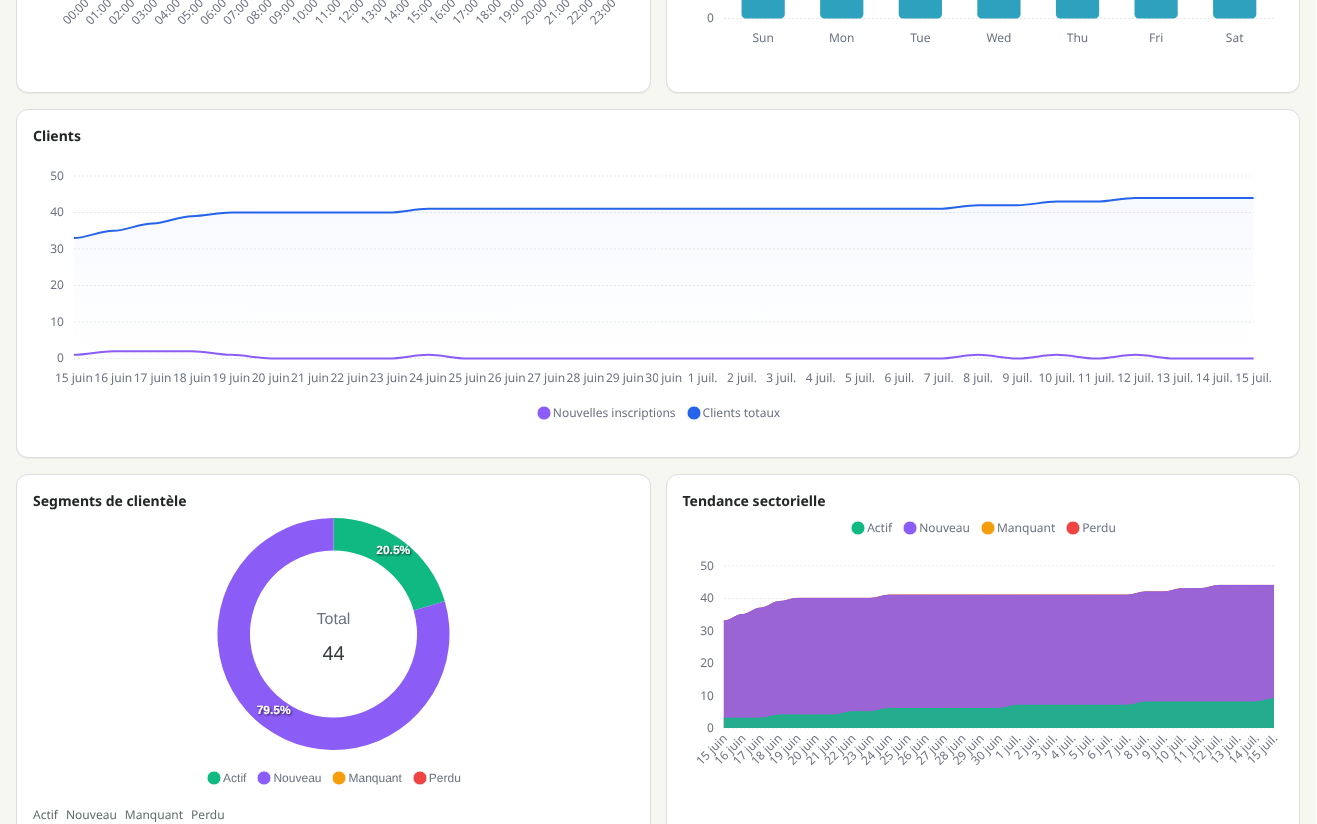Click the blue Clients totaux line
1317x824 pixels.
tap(664, 209)
